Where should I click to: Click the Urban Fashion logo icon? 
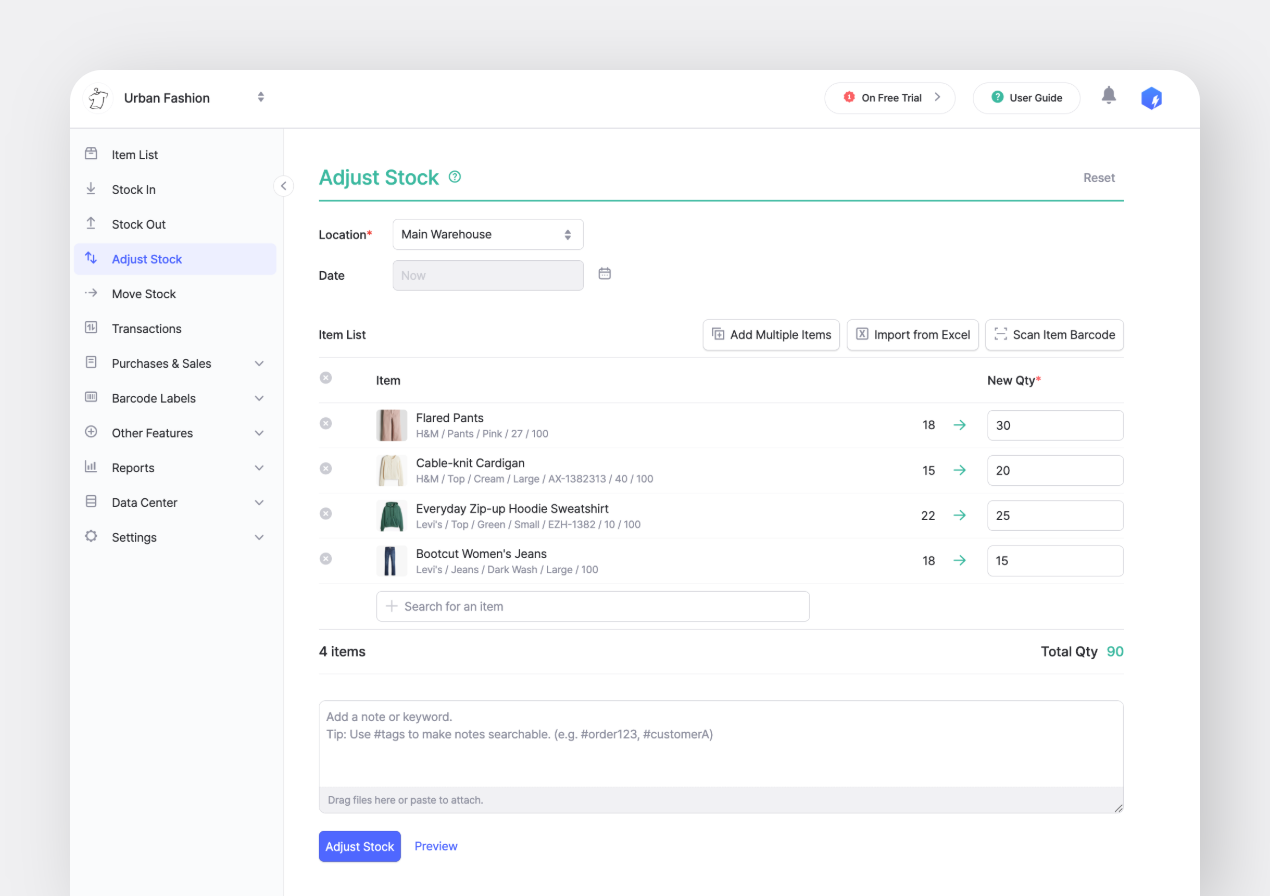click(98, 98)
